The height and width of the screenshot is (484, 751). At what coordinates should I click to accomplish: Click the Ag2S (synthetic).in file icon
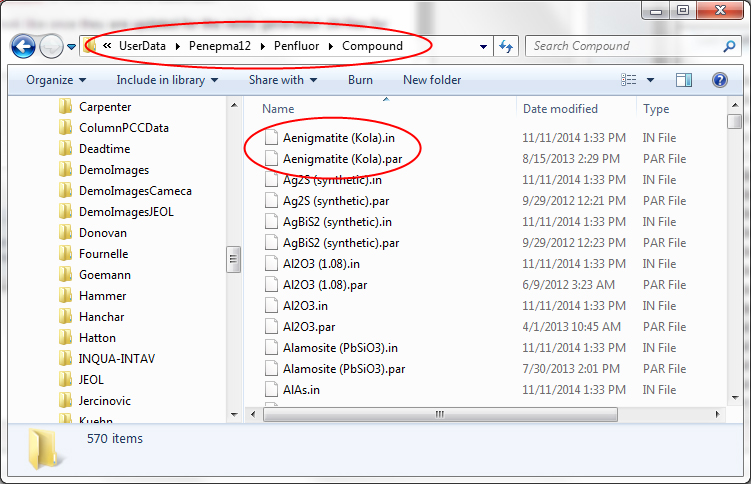tap(270, 180)
